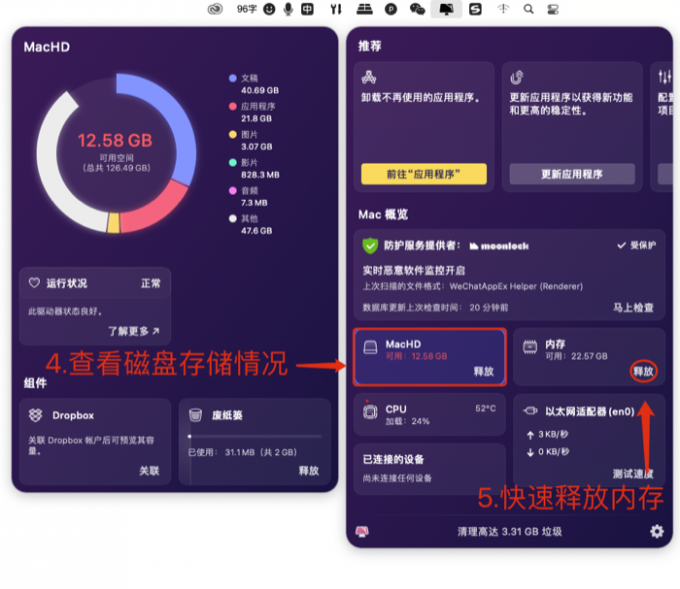Click the applications uninstall icon in 推荐
This screenshot has width=680, height=589.
coord(369,77)
